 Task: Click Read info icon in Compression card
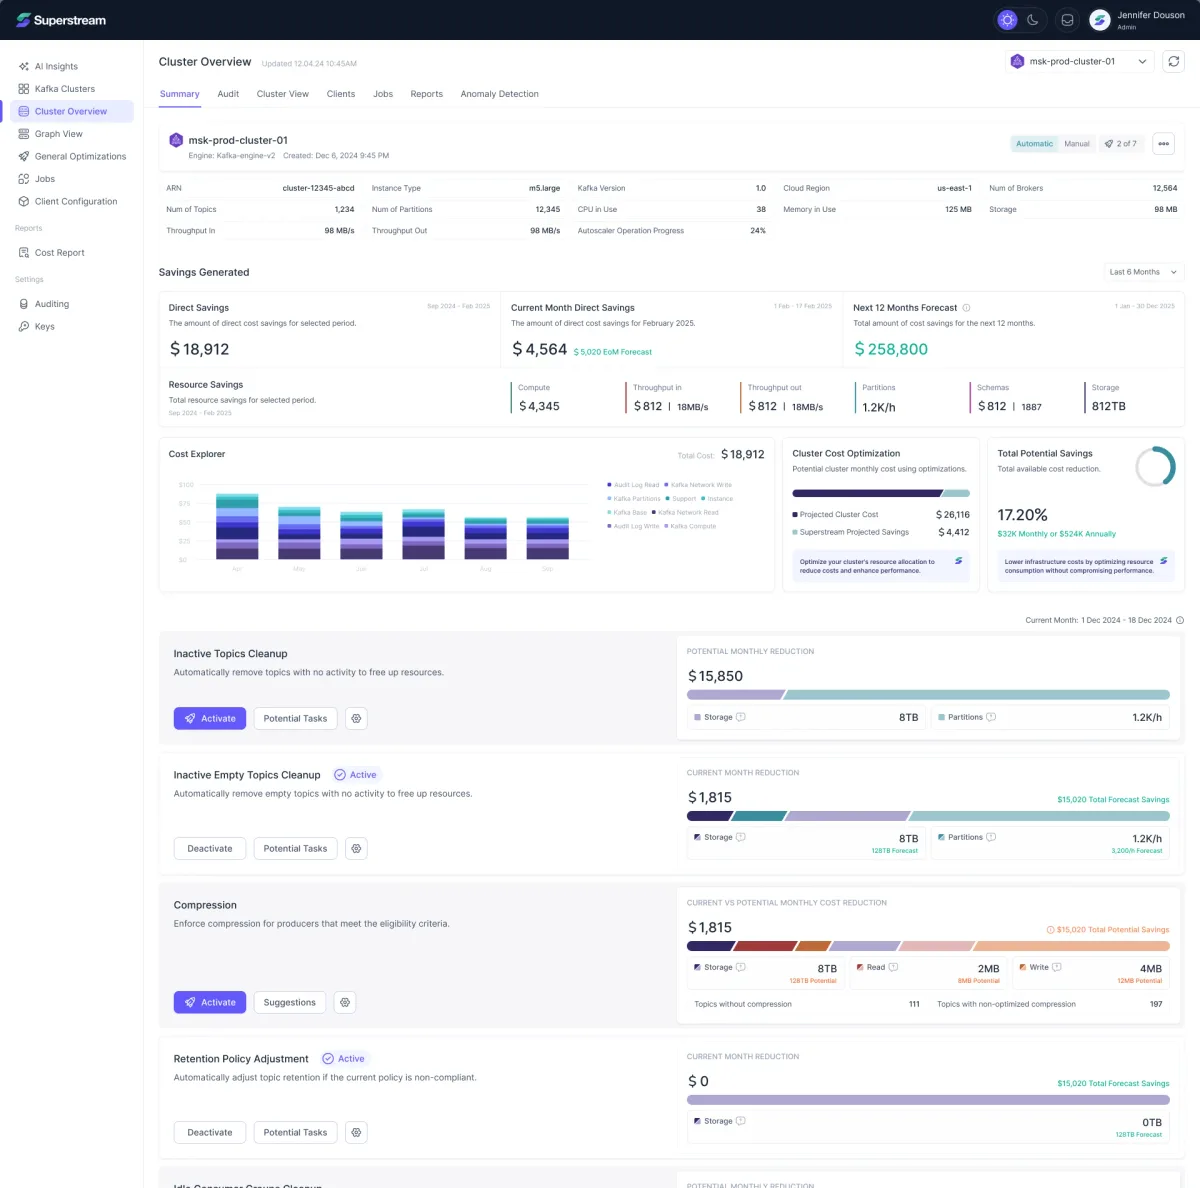[893, 967]
